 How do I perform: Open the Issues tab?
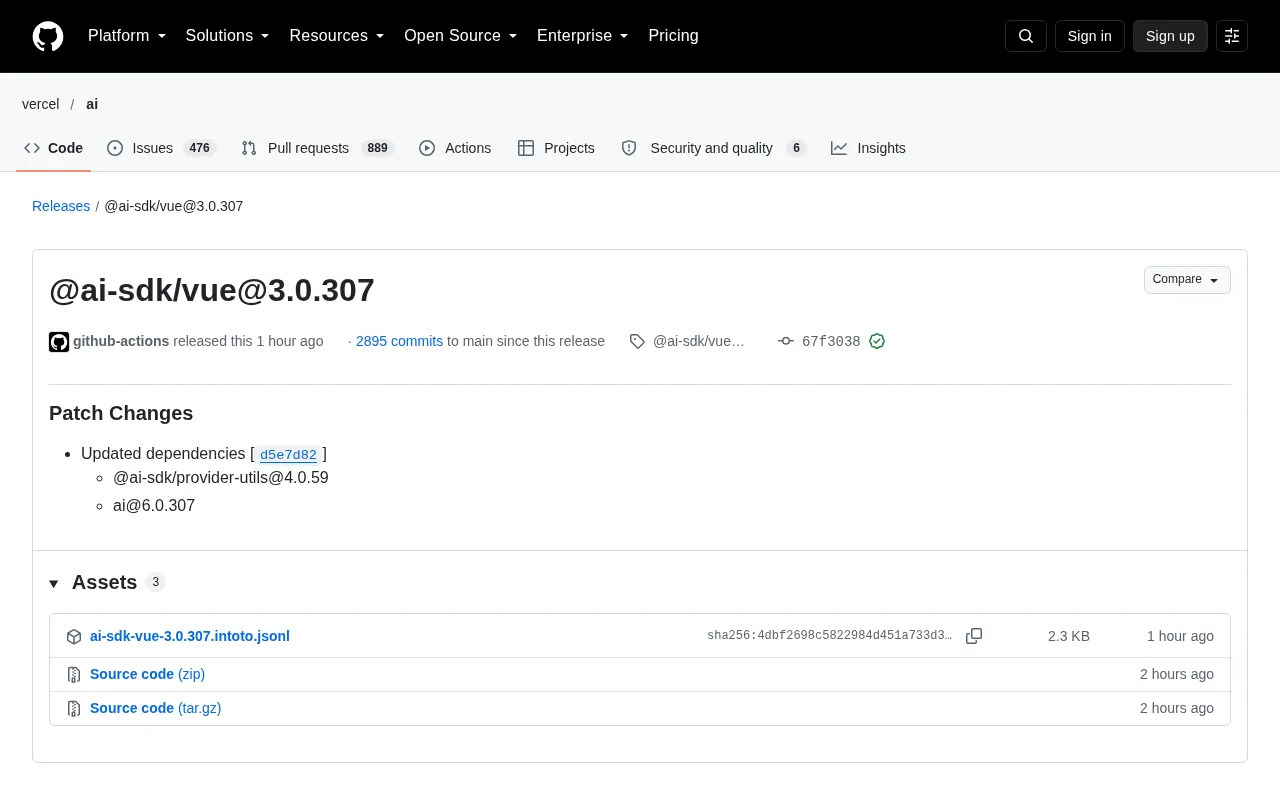(x=161, y=148)
